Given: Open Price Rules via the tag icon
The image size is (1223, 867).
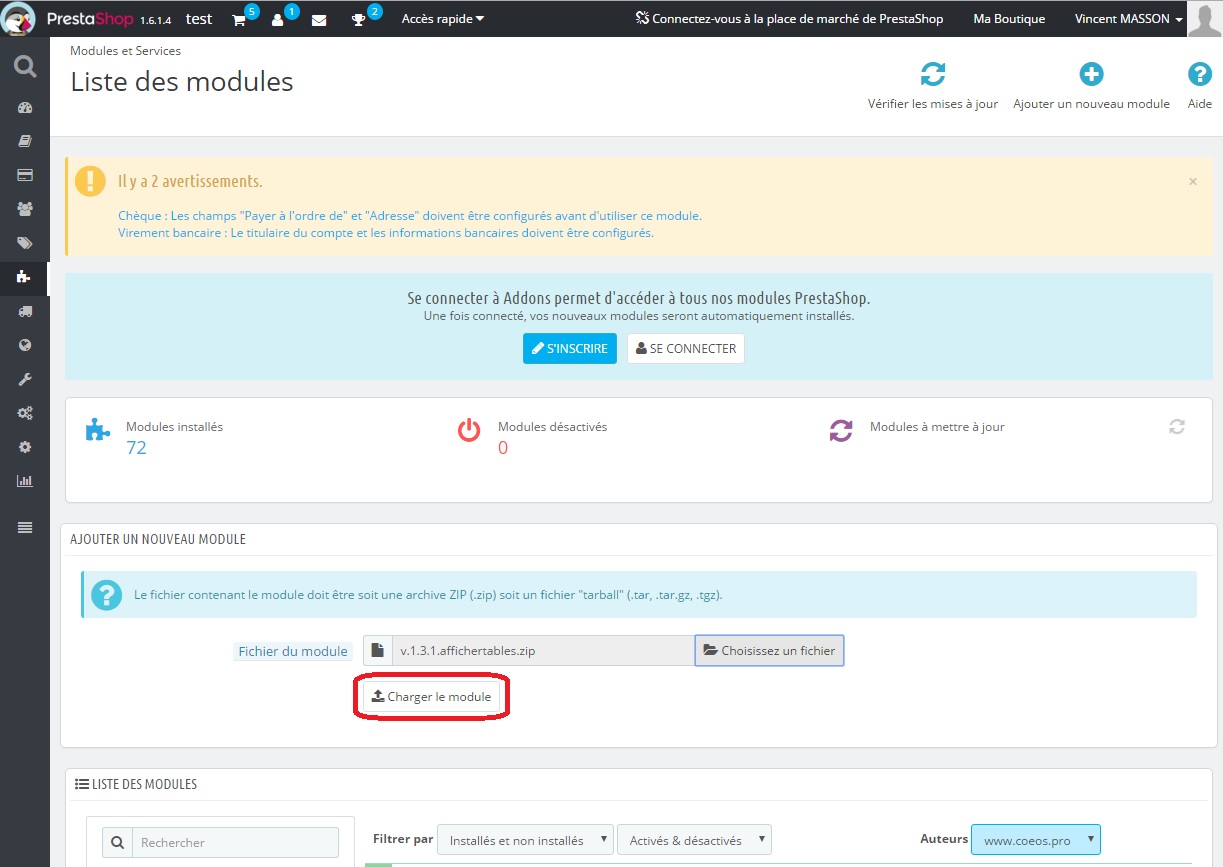Looking at the screenshot, I should pos(25,243).
